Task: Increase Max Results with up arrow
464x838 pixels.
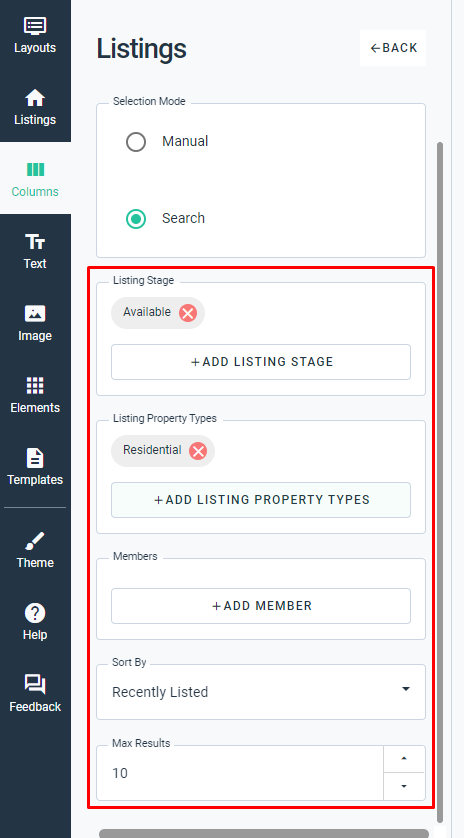Action: tap(404, 759)
